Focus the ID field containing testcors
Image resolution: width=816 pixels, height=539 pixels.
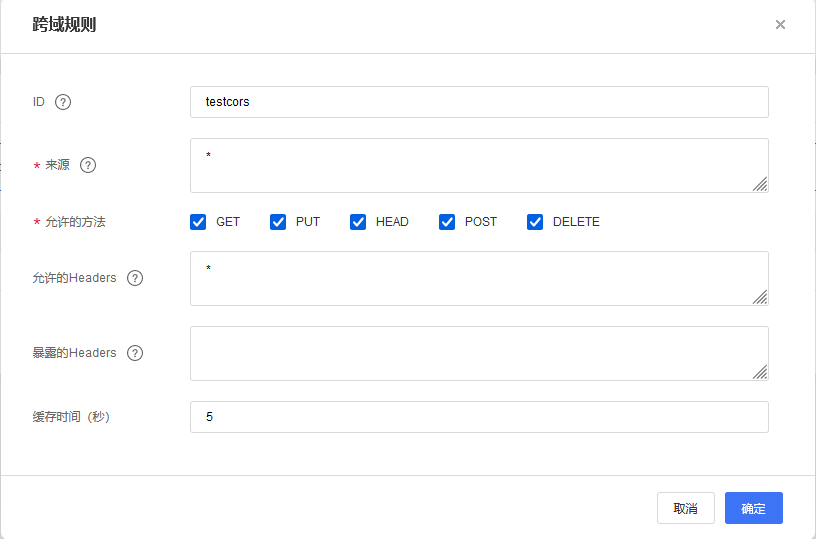coord(479,102)
